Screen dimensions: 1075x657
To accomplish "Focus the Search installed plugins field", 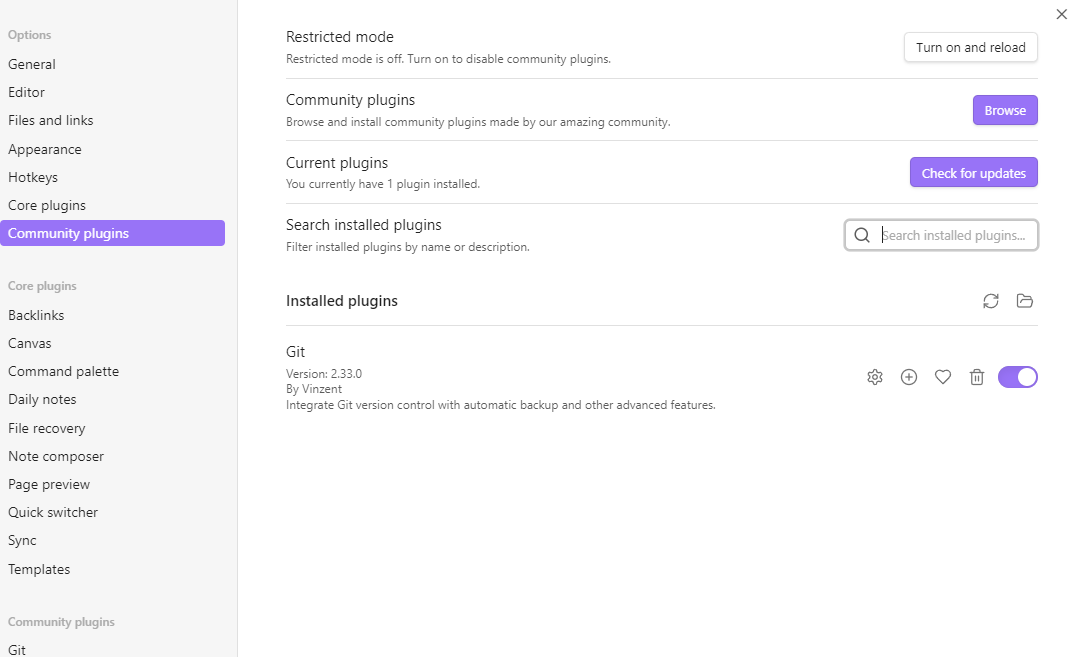I will 953,236.
